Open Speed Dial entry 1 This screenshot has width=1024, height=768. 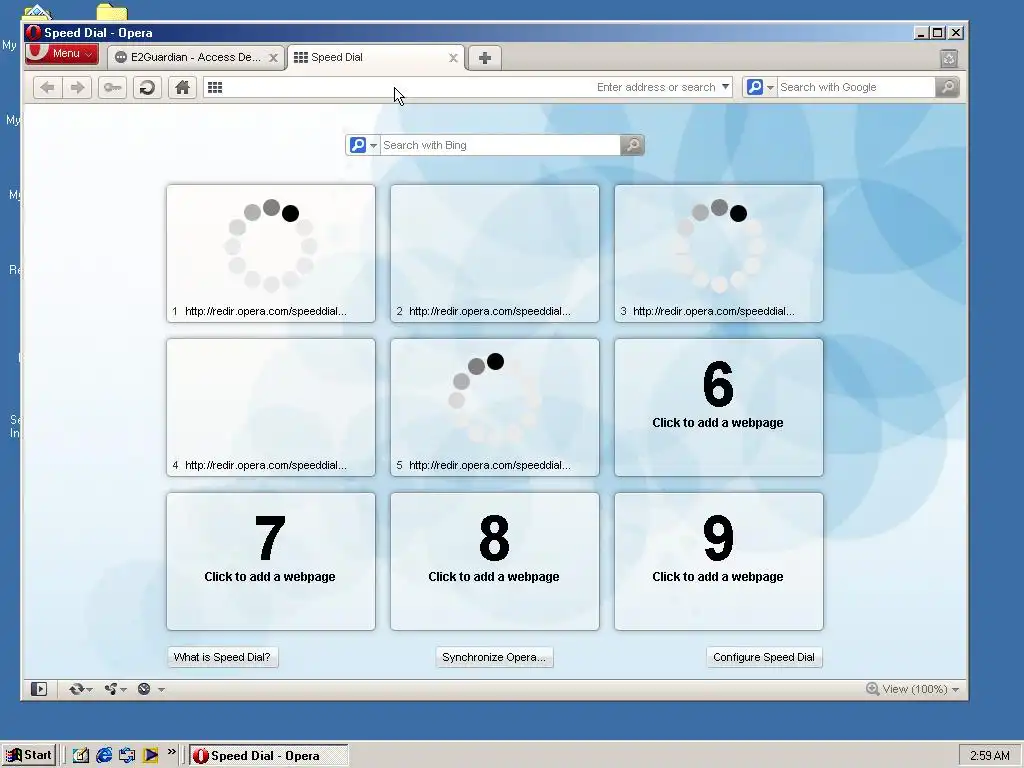click(x=271, y=253)
